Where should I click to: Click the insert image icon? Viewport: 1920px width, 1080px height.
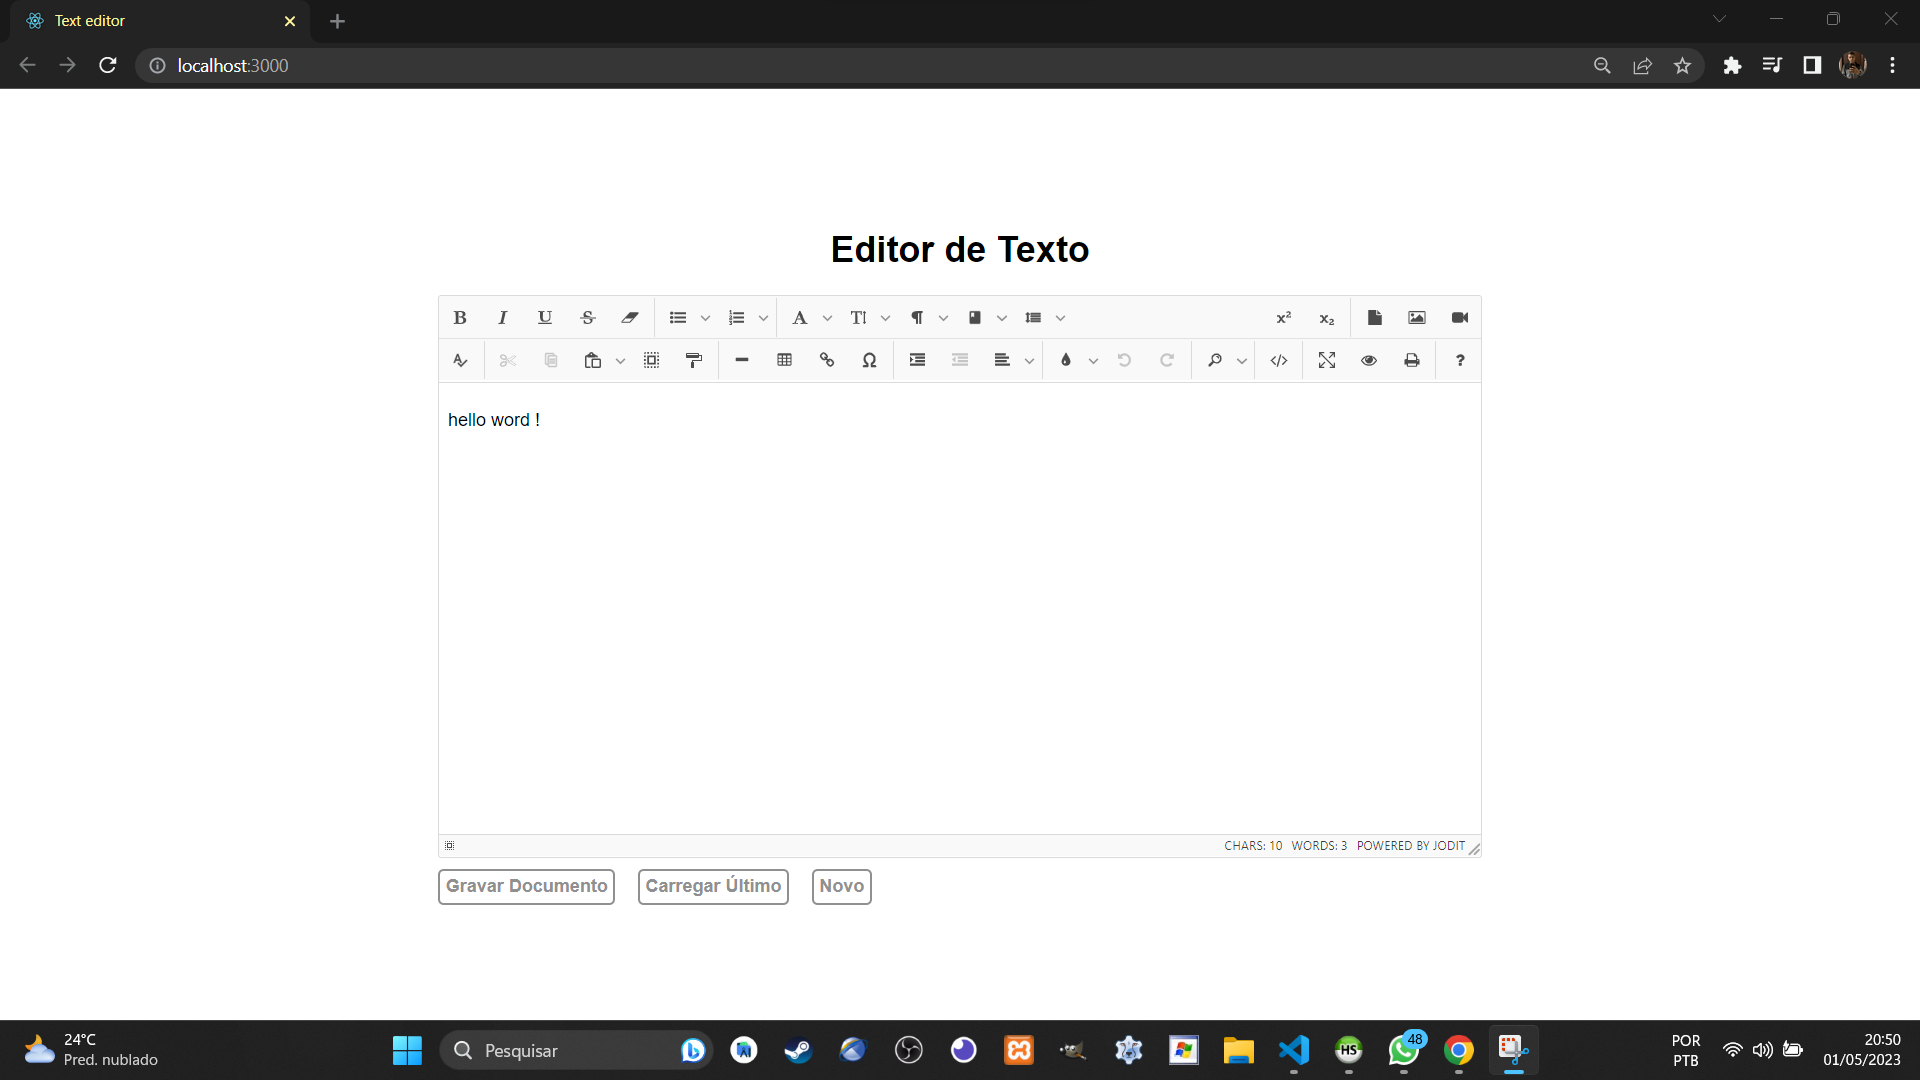[x=1417, y=318]
